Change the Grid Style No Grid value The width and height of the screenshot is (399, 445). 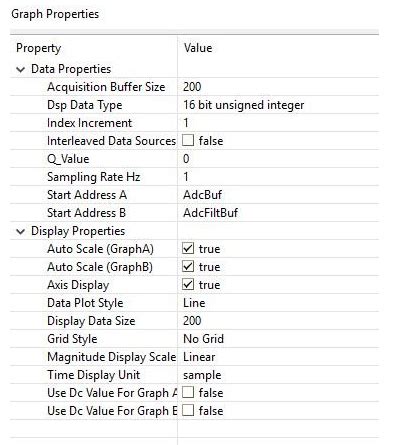tap(278, 339)
